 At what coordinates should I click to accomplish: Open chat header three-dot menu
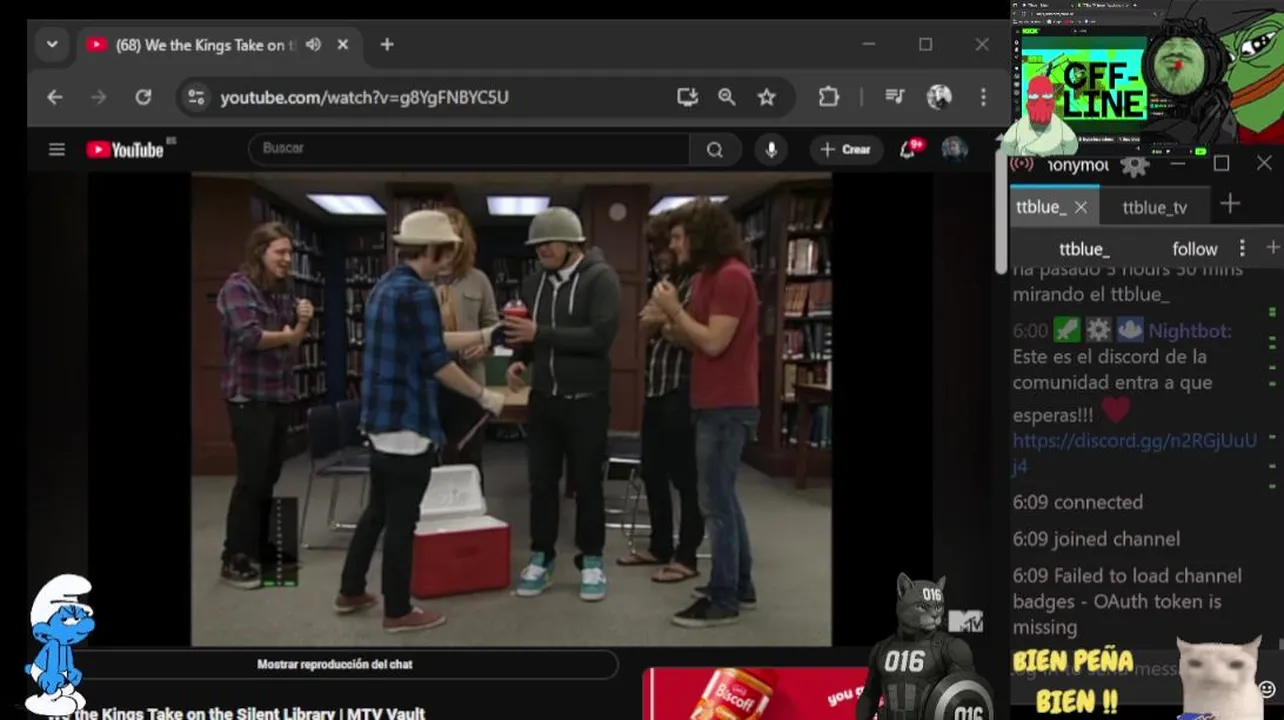pyautogui.click(x=1242, y=248)
